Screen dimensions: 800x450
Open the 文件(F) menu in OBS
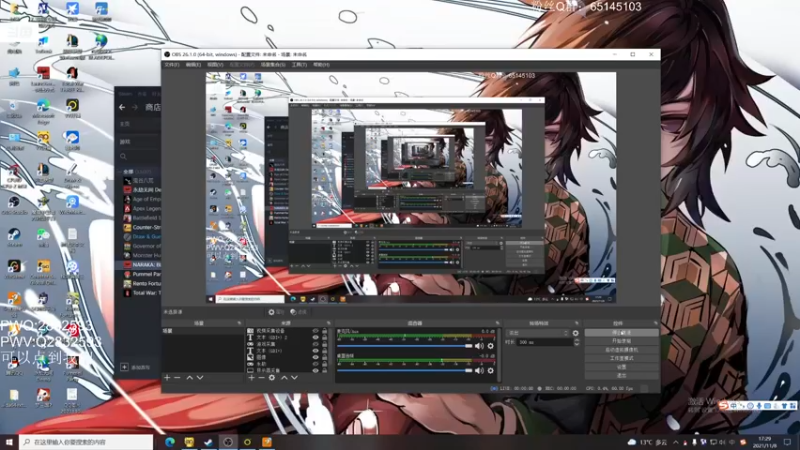point(171,65)
